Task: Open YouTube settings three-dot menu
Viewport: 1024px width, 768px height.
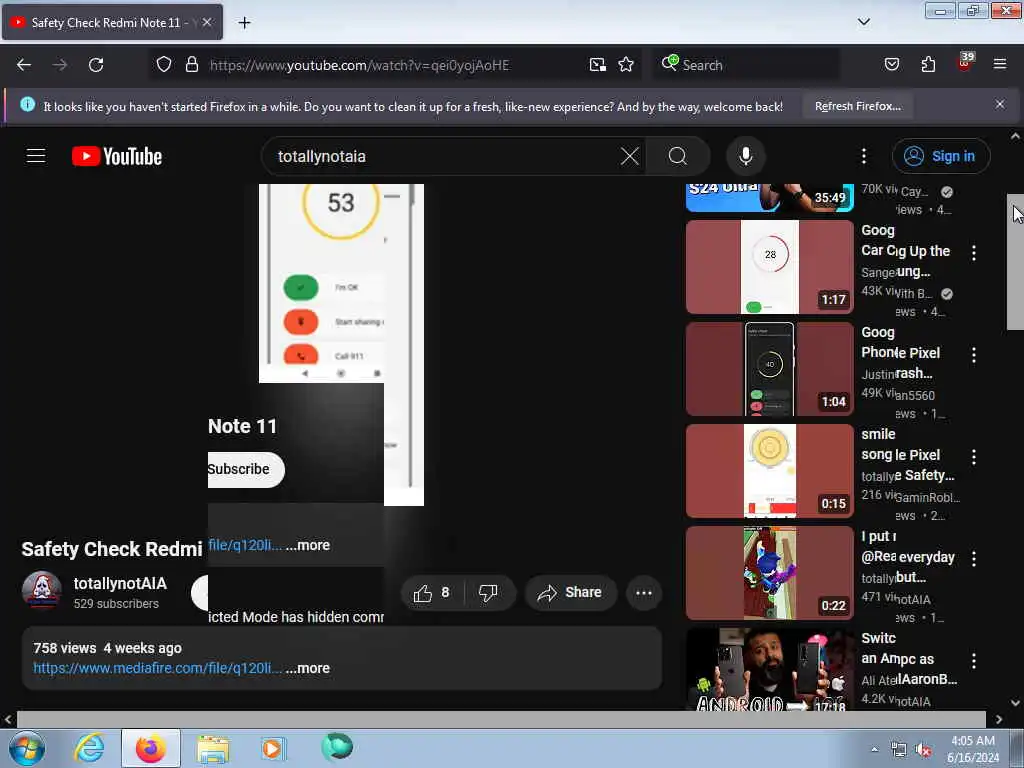Action: click(x=863, y=156)
